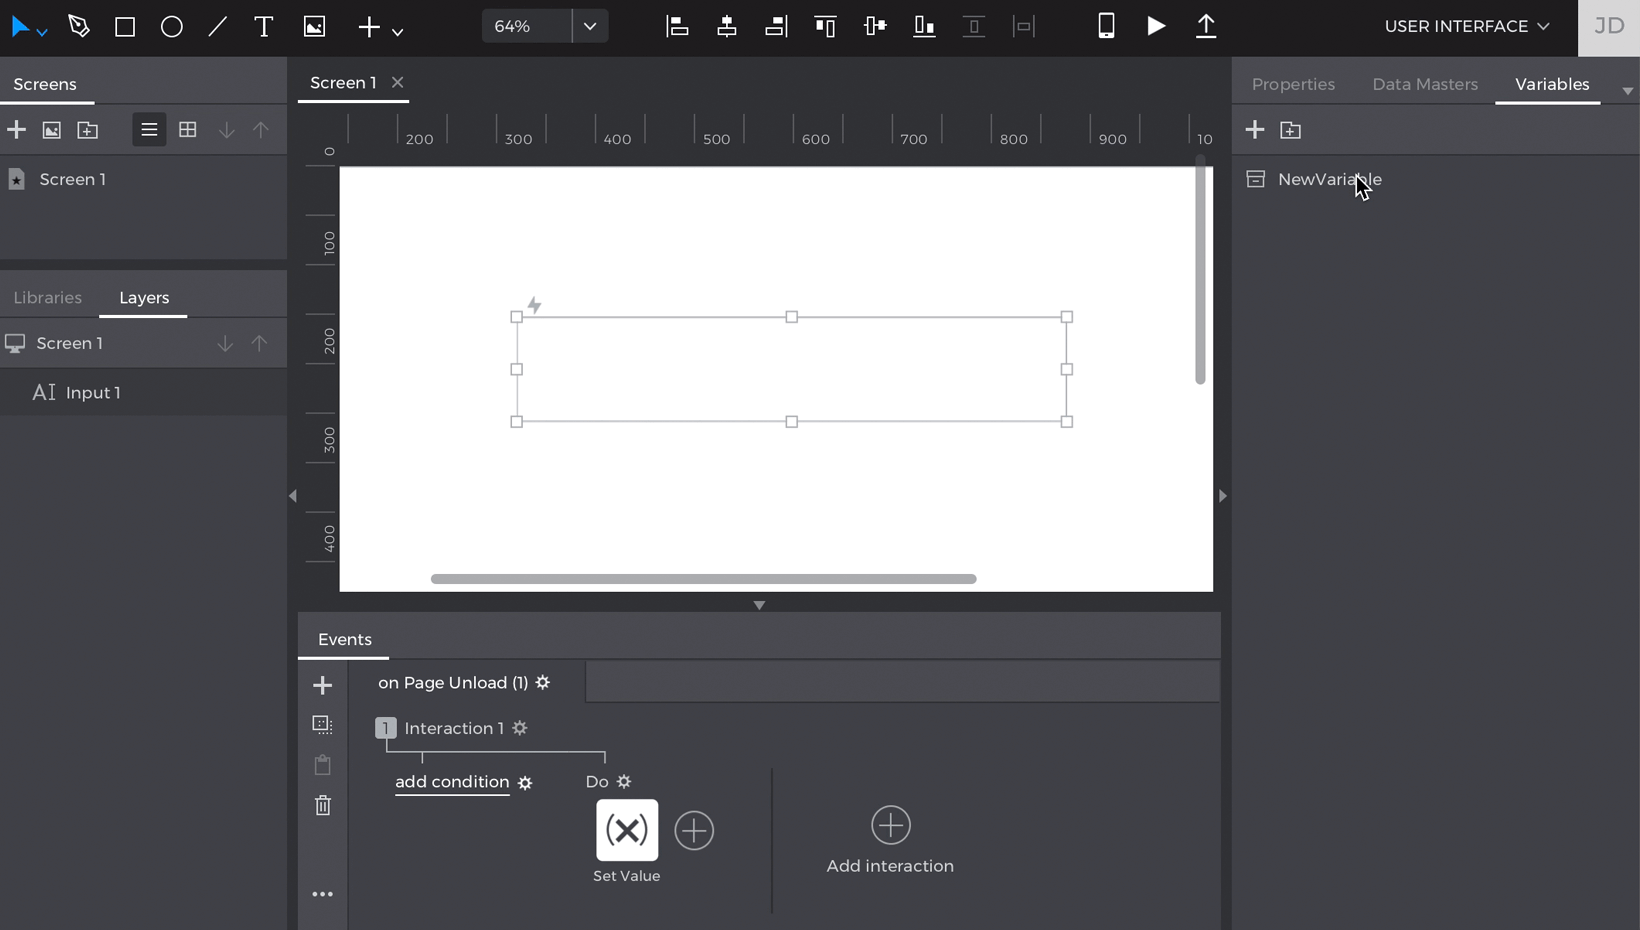The width and height of the screenshot is (1640, 930).
Task: Click the add condition link
Action: pos(452,782)
